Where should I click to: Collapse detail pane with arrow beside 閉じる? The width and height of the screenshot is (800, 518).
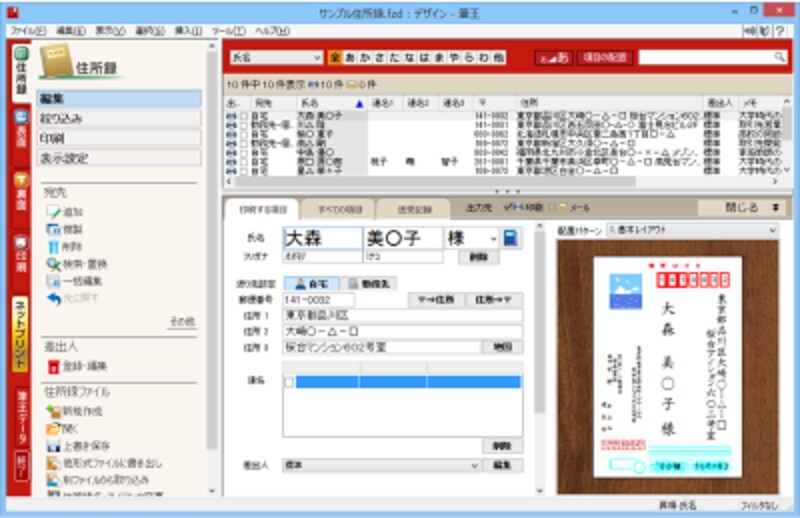[776, 207]
